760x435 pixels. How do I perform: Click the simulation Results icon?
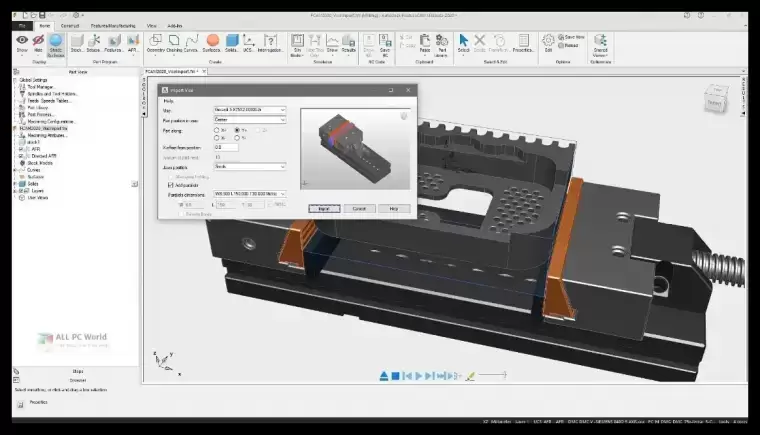348,40
